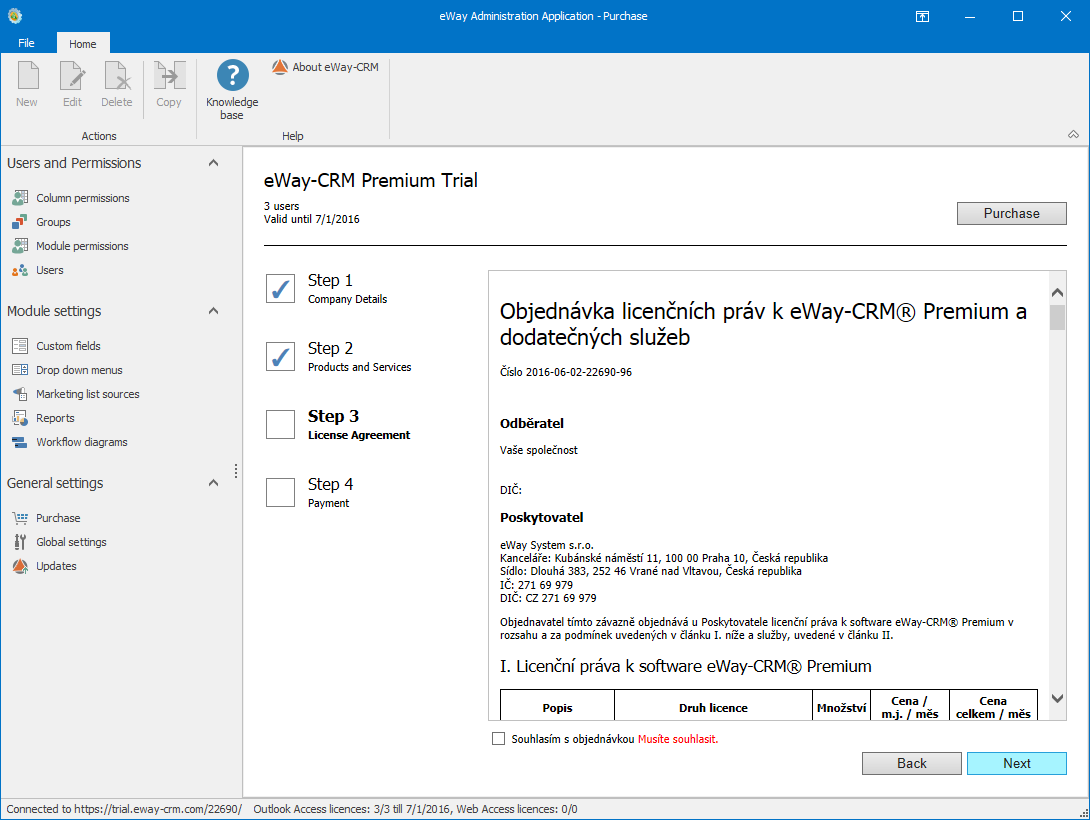Screen dimensions: 1090x820
Task: Click the ribbon display options icon
Action: pyautogui.click(x=922, y=16)
